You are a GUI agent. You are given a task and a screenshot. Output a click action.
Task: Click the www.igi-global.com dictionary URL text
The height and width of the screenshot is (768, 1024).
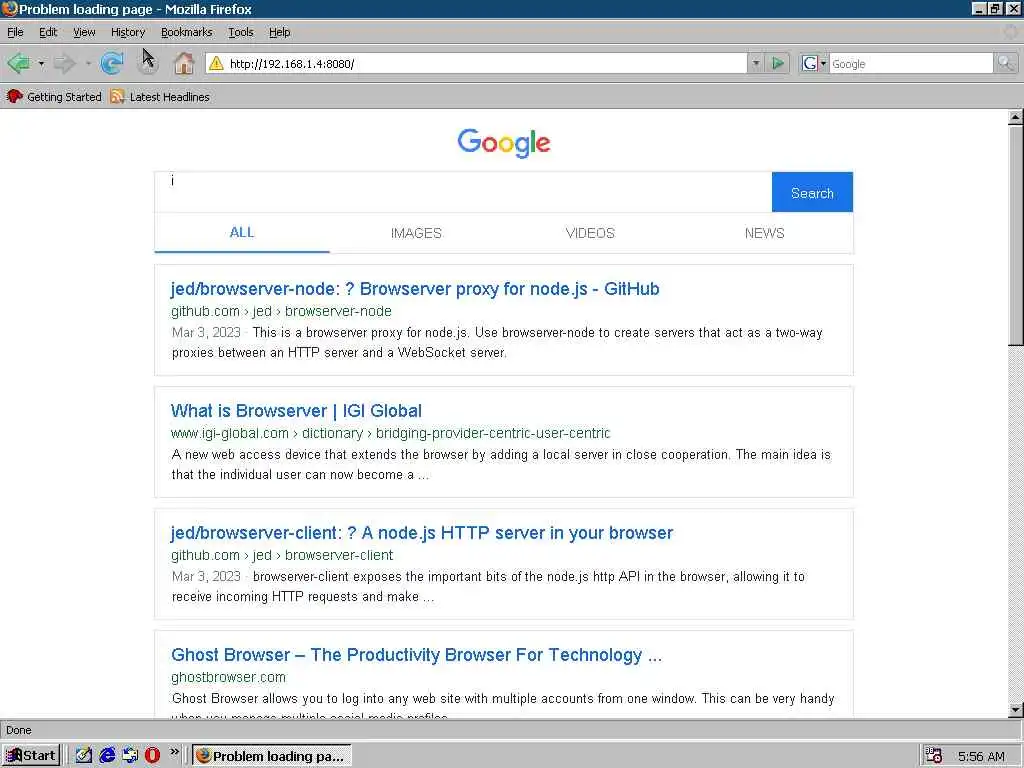[x=391, y=433]
